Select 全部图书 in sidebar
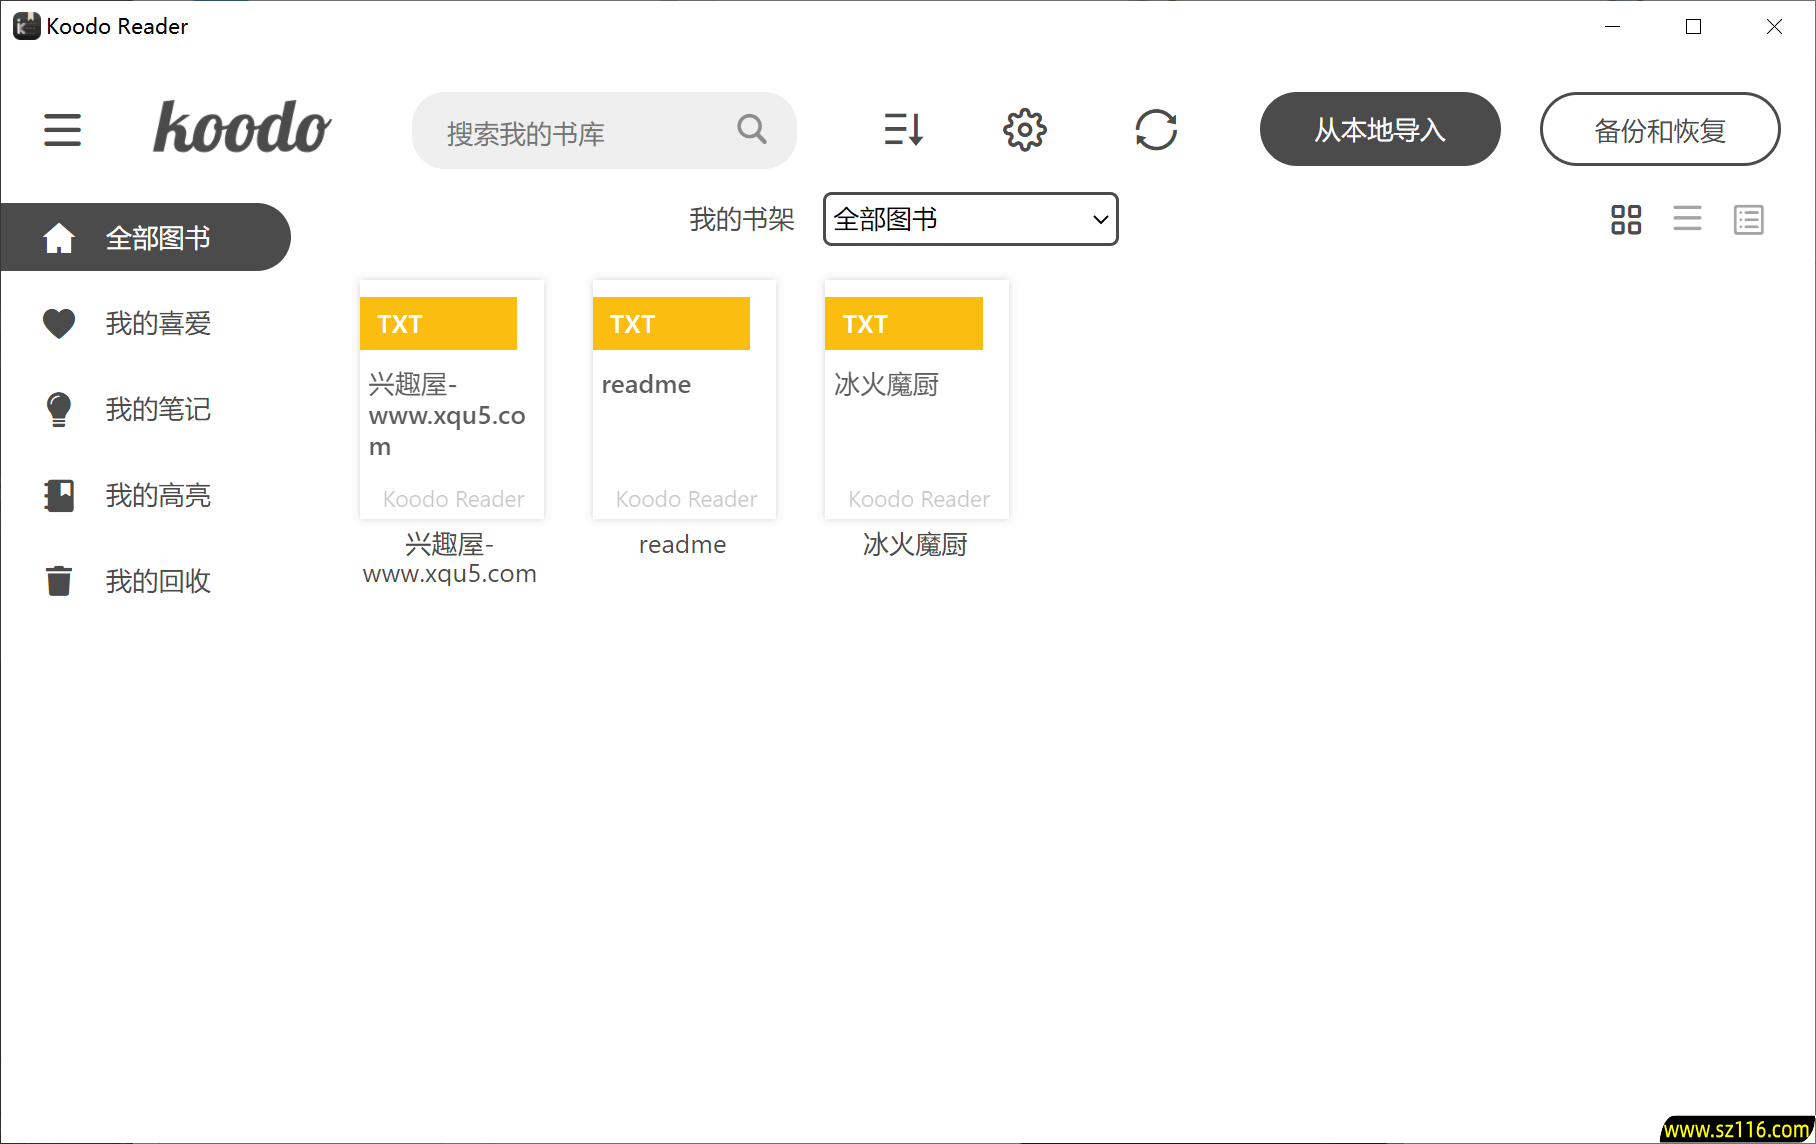Viewport: 1816px width, 1144px height. pyautogui.click(x=146, y=238)
